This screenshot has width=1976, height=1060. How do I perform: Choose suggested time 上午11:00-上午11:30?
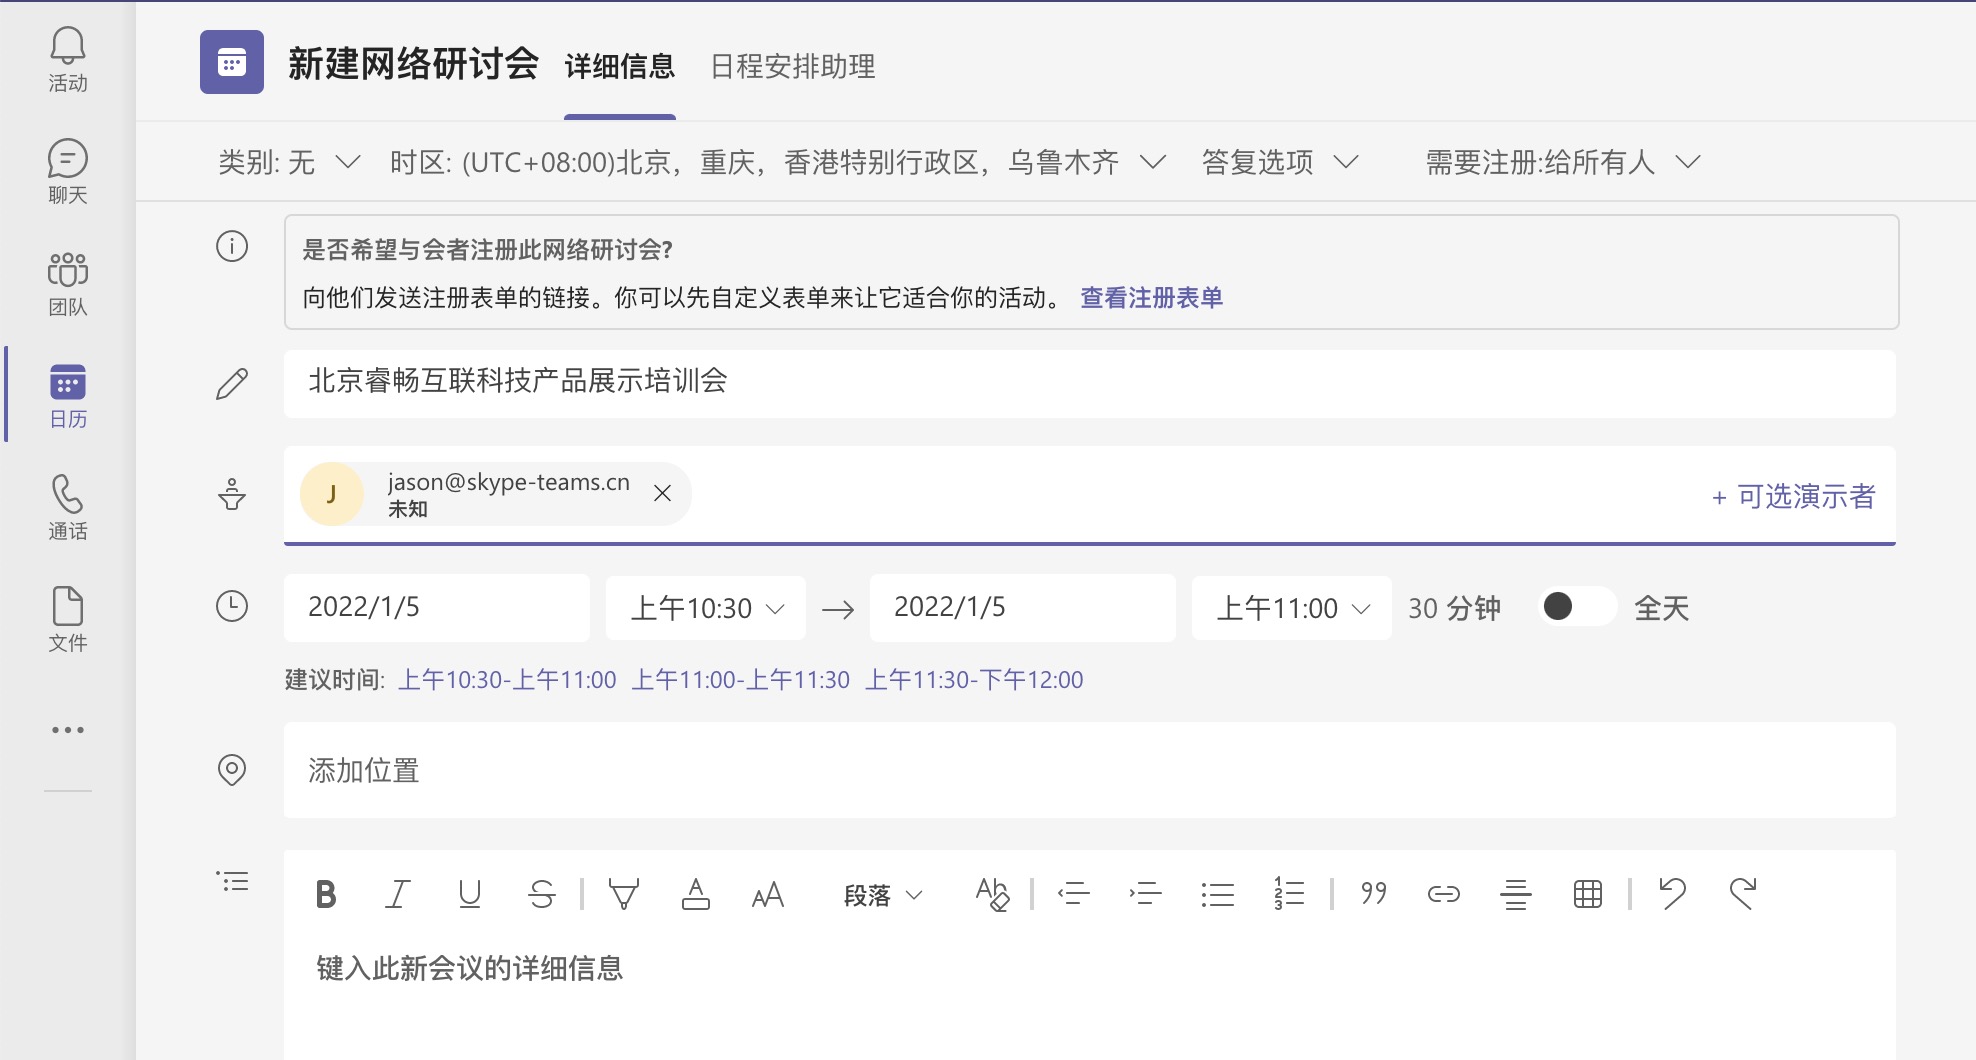[x=741, y=680]
